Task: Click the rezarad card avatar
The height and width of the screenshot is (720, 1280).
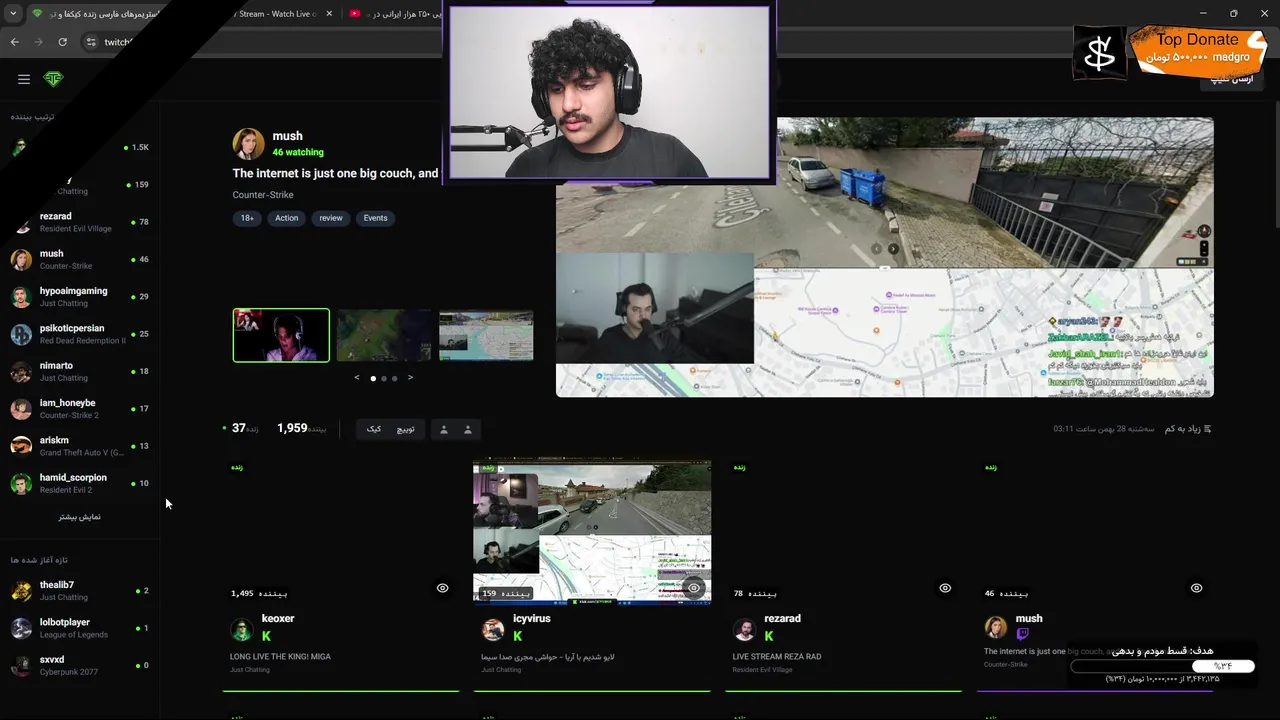Action: [744, 629]
